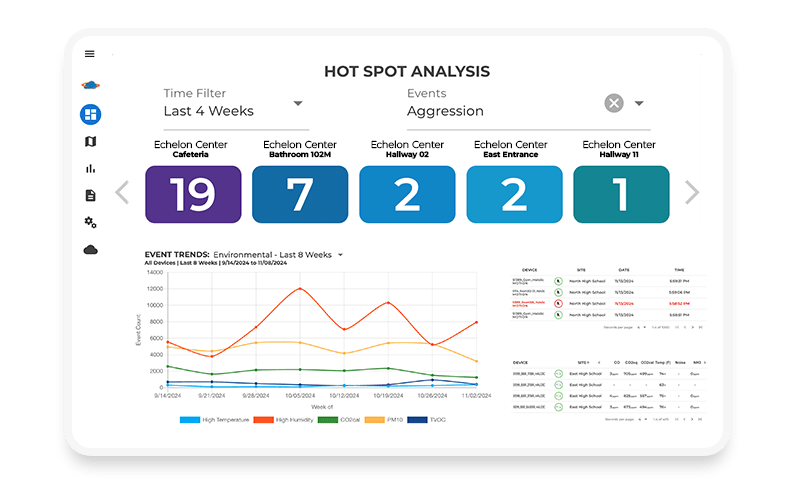This screenshot has height=484, width=800.
Task: Select the Cafeteria 19 events card
Action: coord(193,194)
